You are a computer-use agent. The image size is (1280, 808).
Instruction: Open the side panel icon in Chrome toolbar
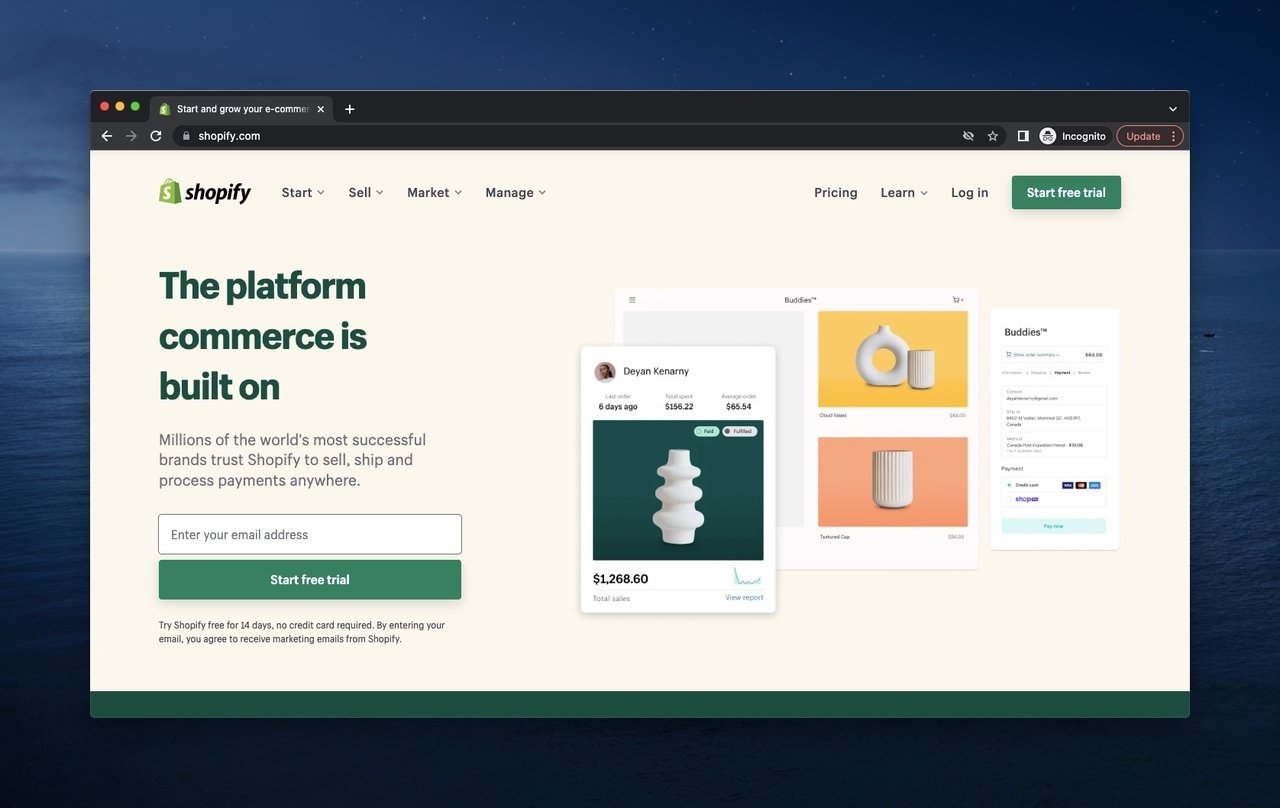1023,136
